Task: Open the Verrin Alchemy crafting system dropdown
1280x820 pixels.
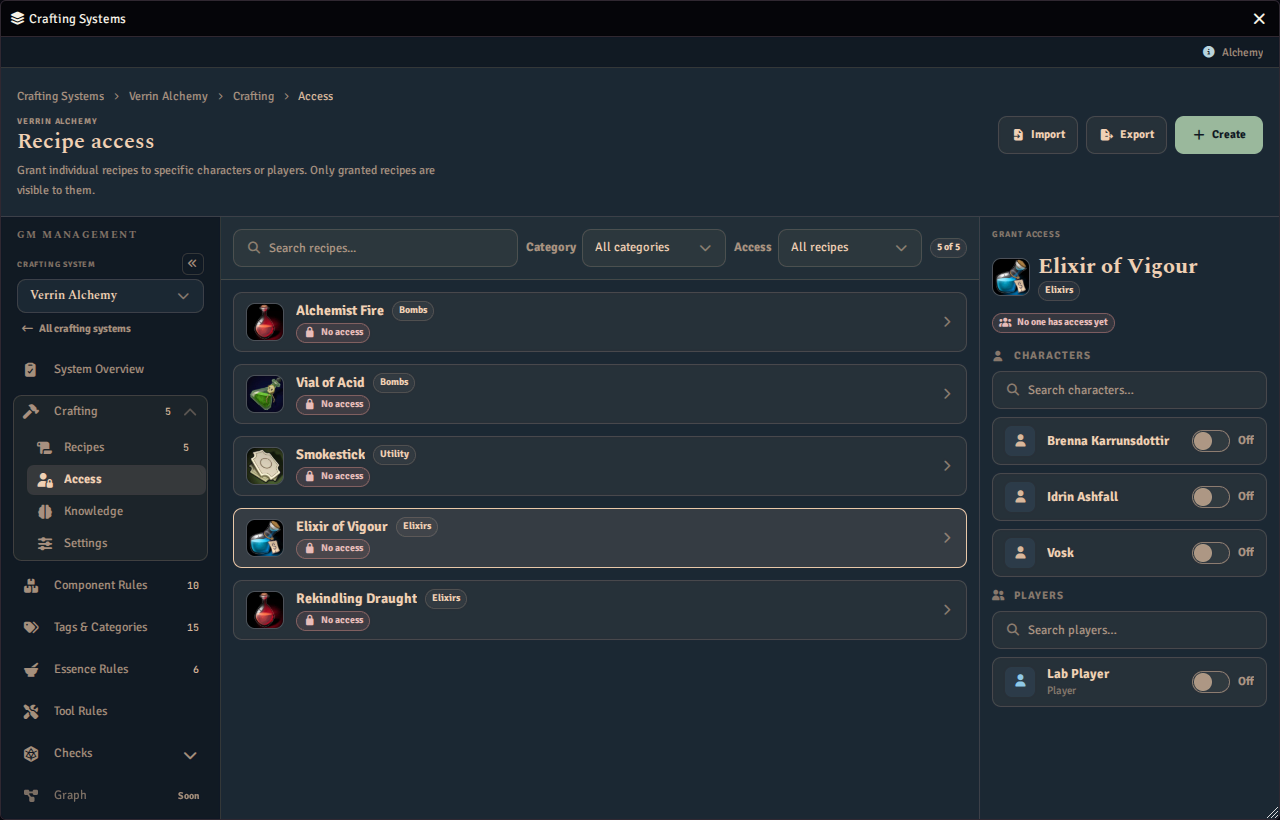Action: [x=110, y=296]
